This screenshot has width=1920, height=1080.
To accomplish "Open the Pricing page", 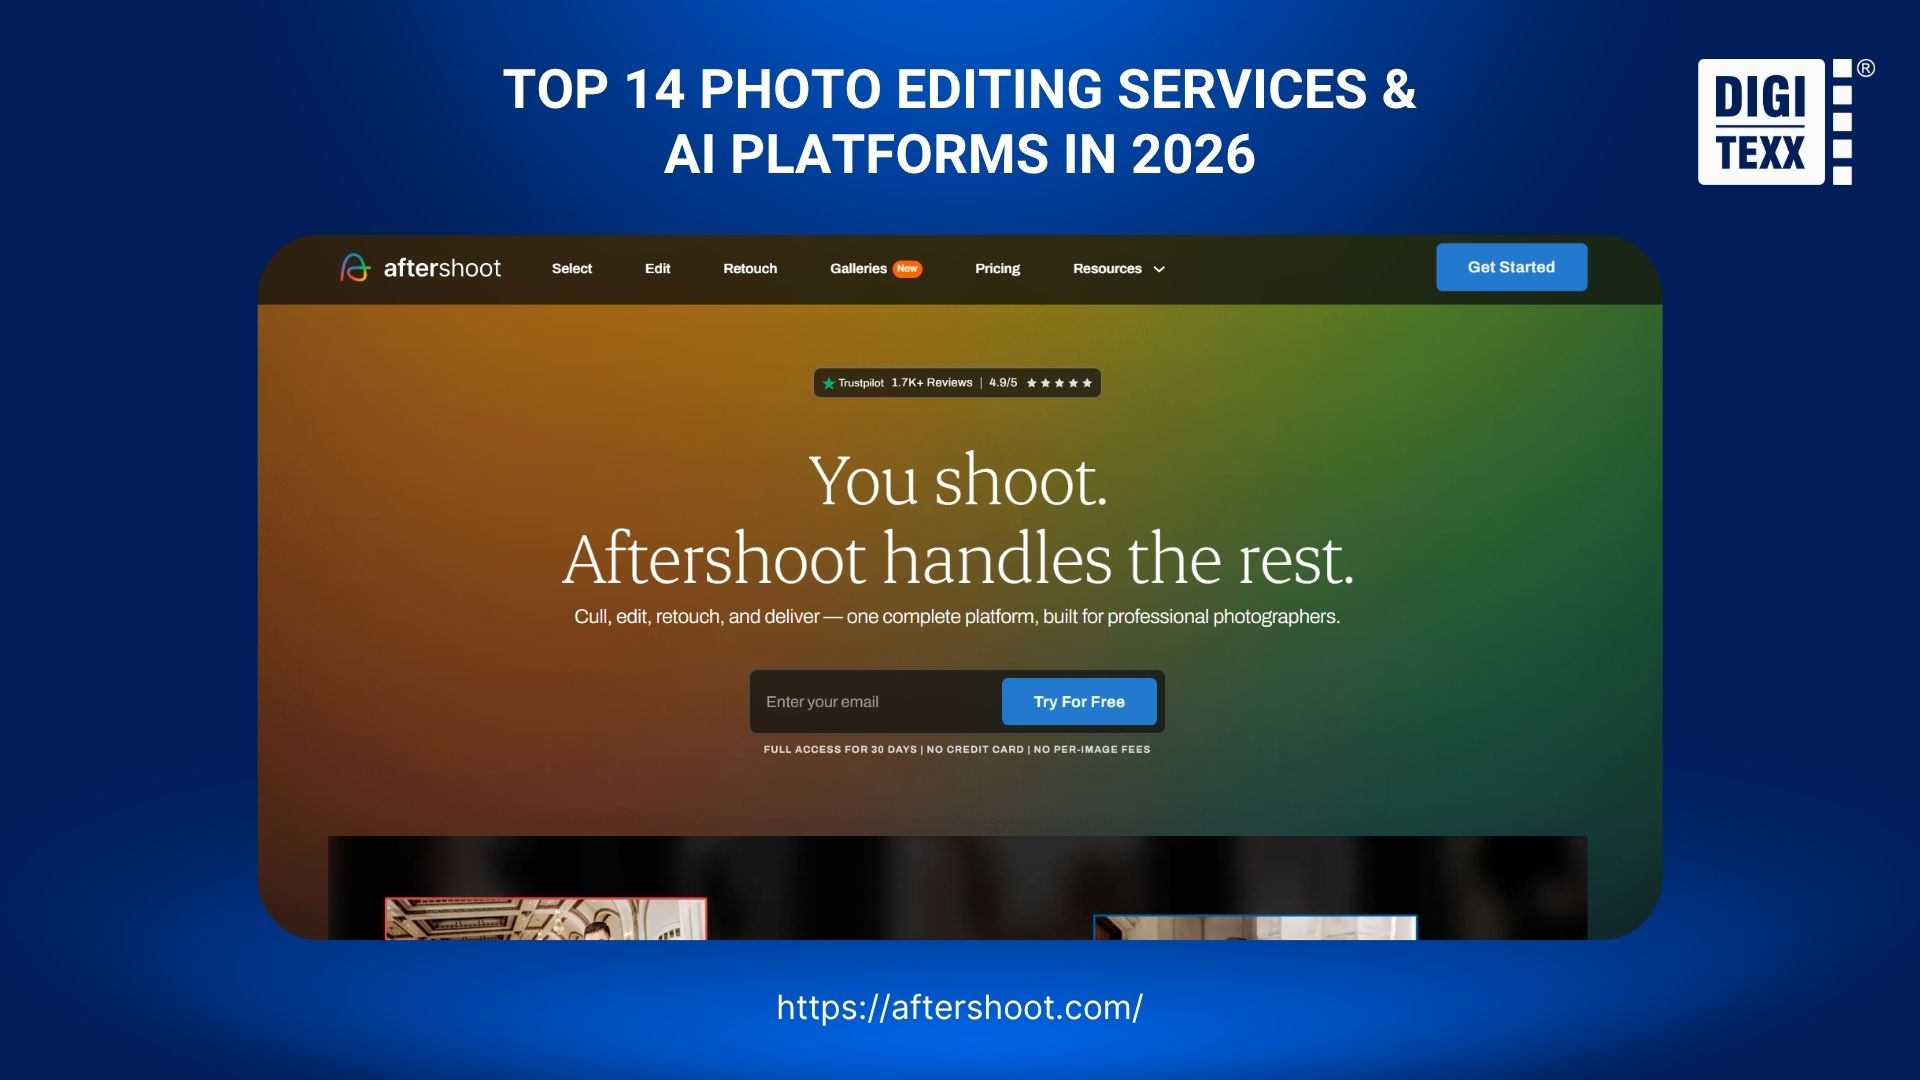I will (x=997, y=268).
